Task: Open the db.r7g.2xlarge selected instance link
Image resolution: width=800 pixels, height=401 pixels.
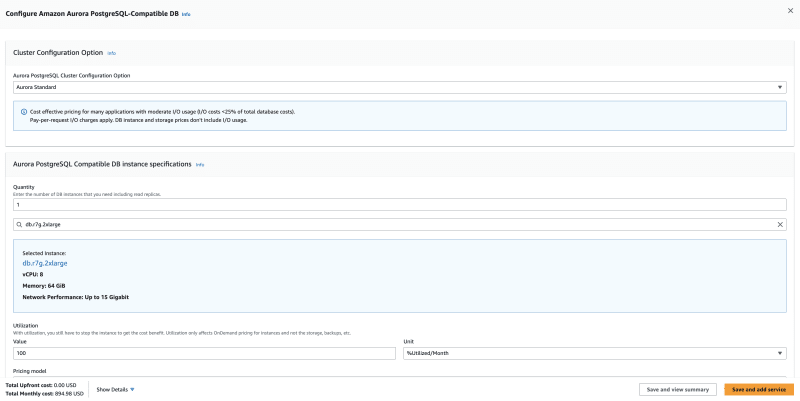Action: [45, 263]
